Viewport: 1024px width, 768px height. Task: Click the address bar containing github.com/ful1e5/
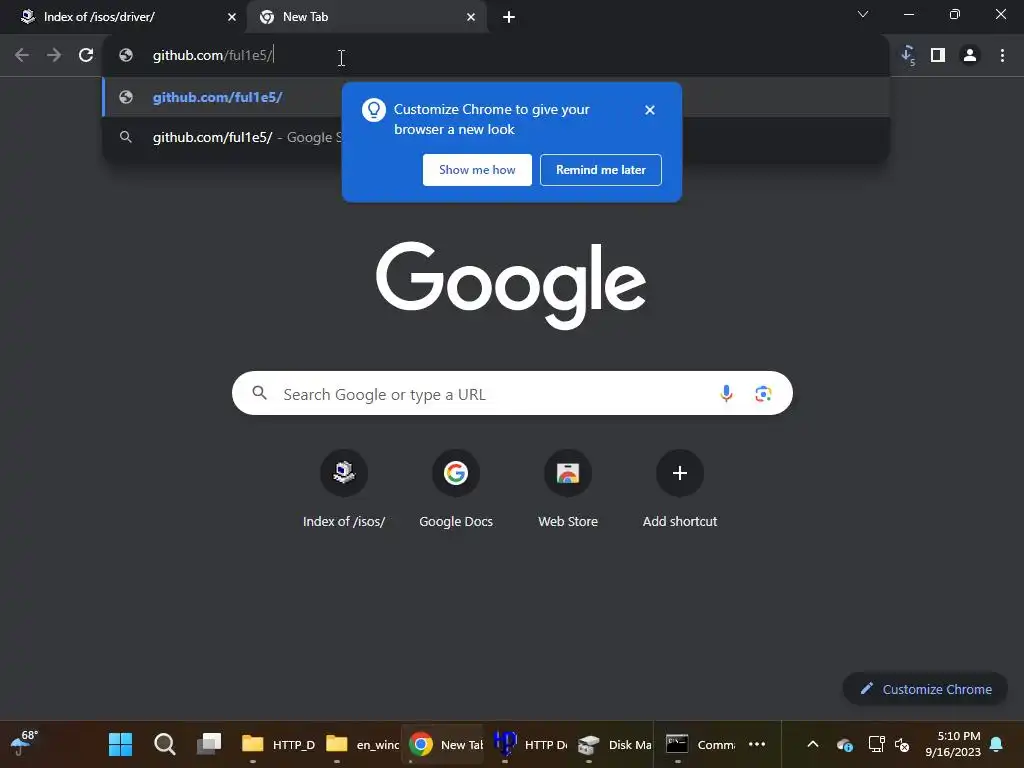(x=496, y=56)
